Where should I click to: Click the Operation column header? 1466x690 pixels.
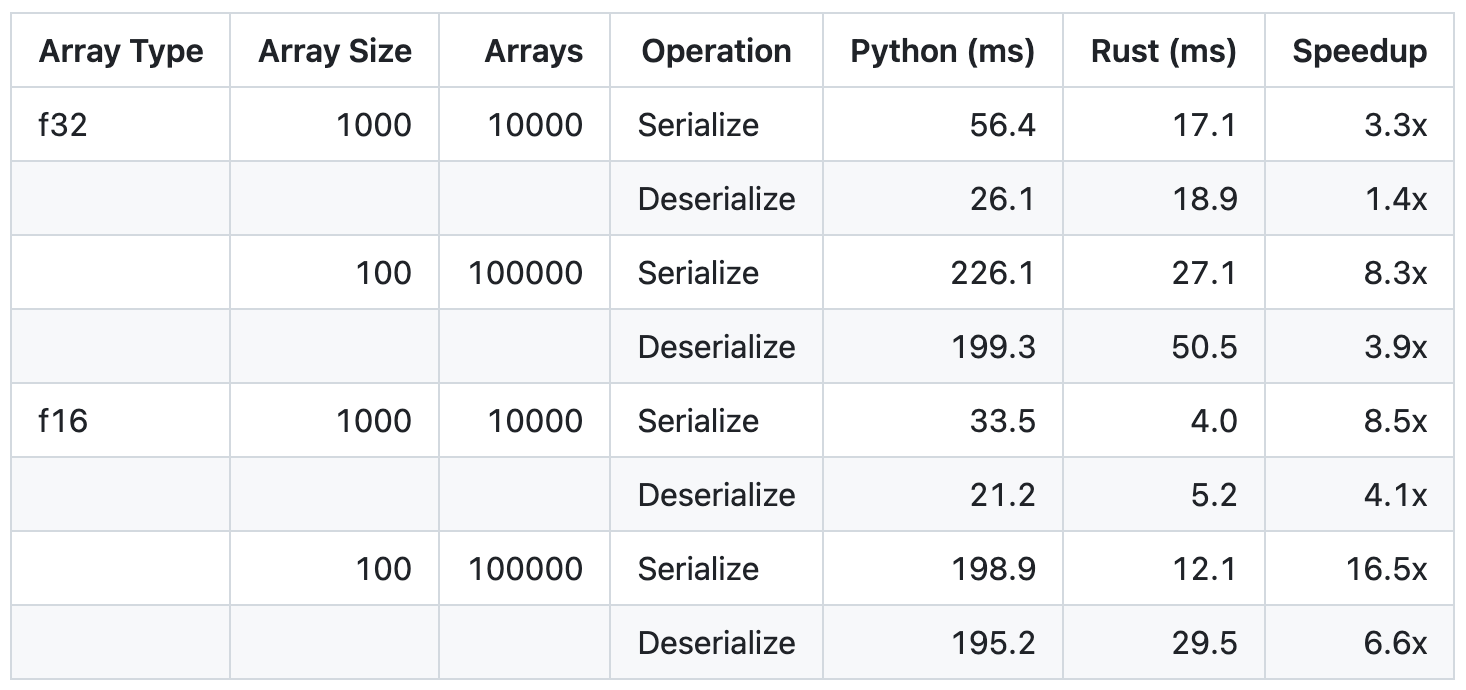[x=716, y=51]
